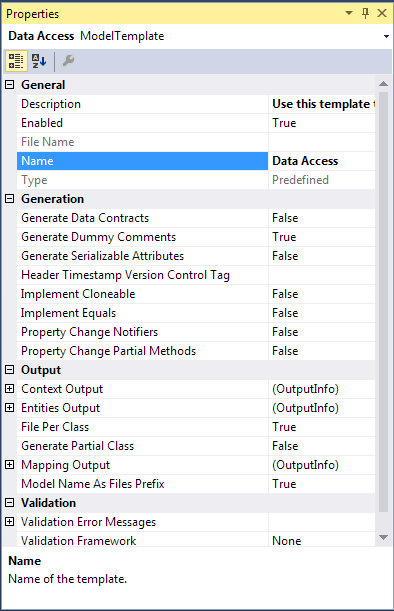This screenshot has height=611, width=394.
Task: Collapse the Output category
Action: (10, 369)
